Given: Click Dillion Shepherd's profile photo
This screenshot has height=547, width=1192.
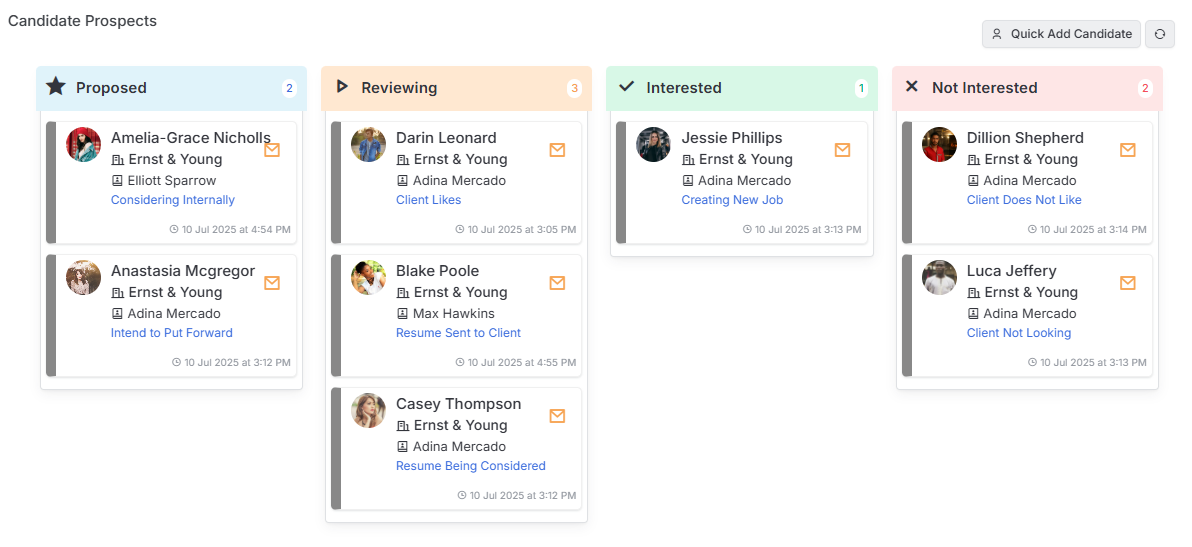Looking at the screenshot, I should click(x=940, y=144).
